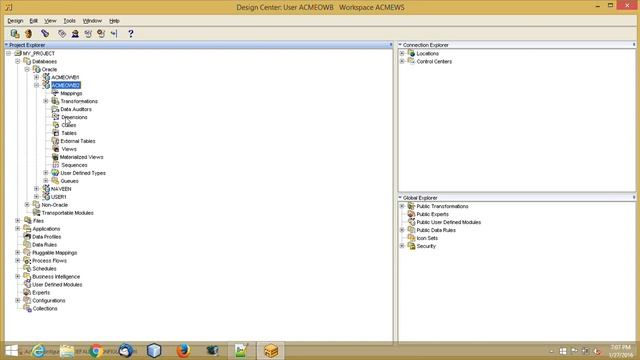Select the Materialized Views item
The image size is (640, 360).
click(81, 157)
